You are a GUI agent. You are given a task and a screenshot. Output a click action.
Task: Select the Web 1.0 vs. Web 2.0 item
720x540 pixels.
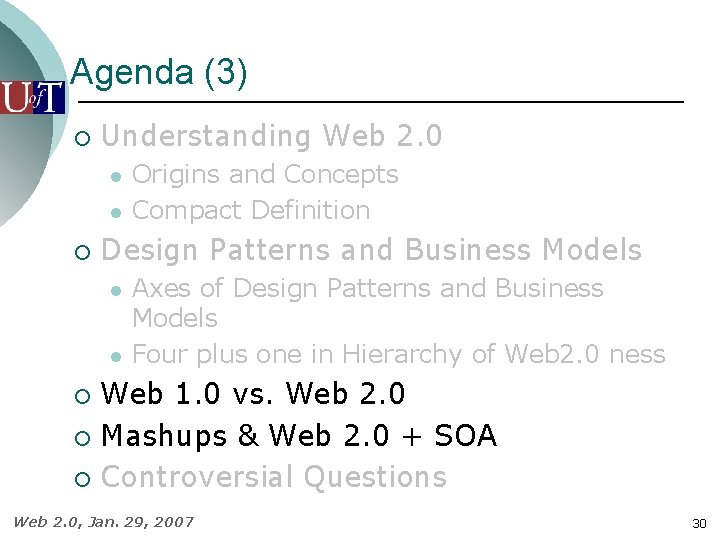(x=253, y=394)
